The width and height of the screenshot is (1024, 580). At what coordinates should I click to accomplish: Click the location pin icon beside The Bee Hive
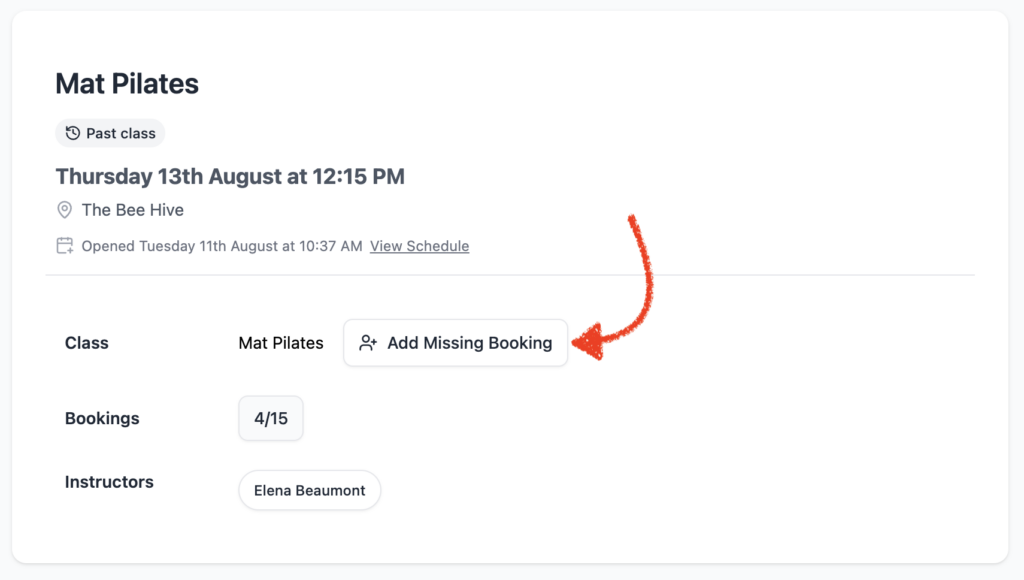pyautogui.click(x=64, y=210)
